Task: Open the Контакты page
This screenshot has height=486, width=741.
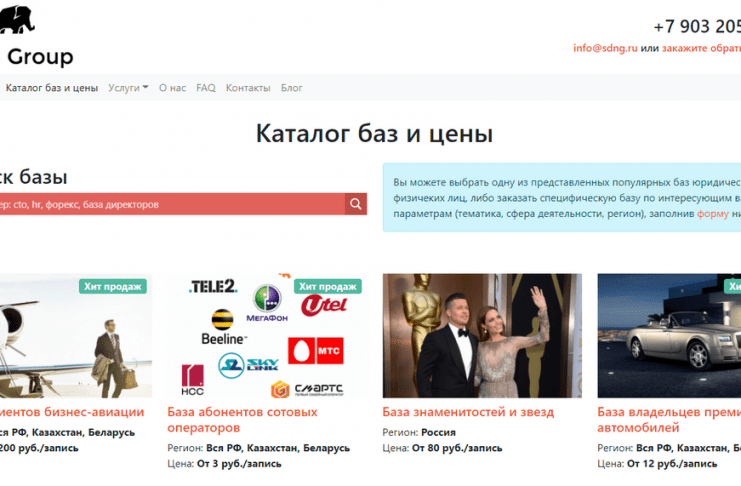Action: [248, 88]
